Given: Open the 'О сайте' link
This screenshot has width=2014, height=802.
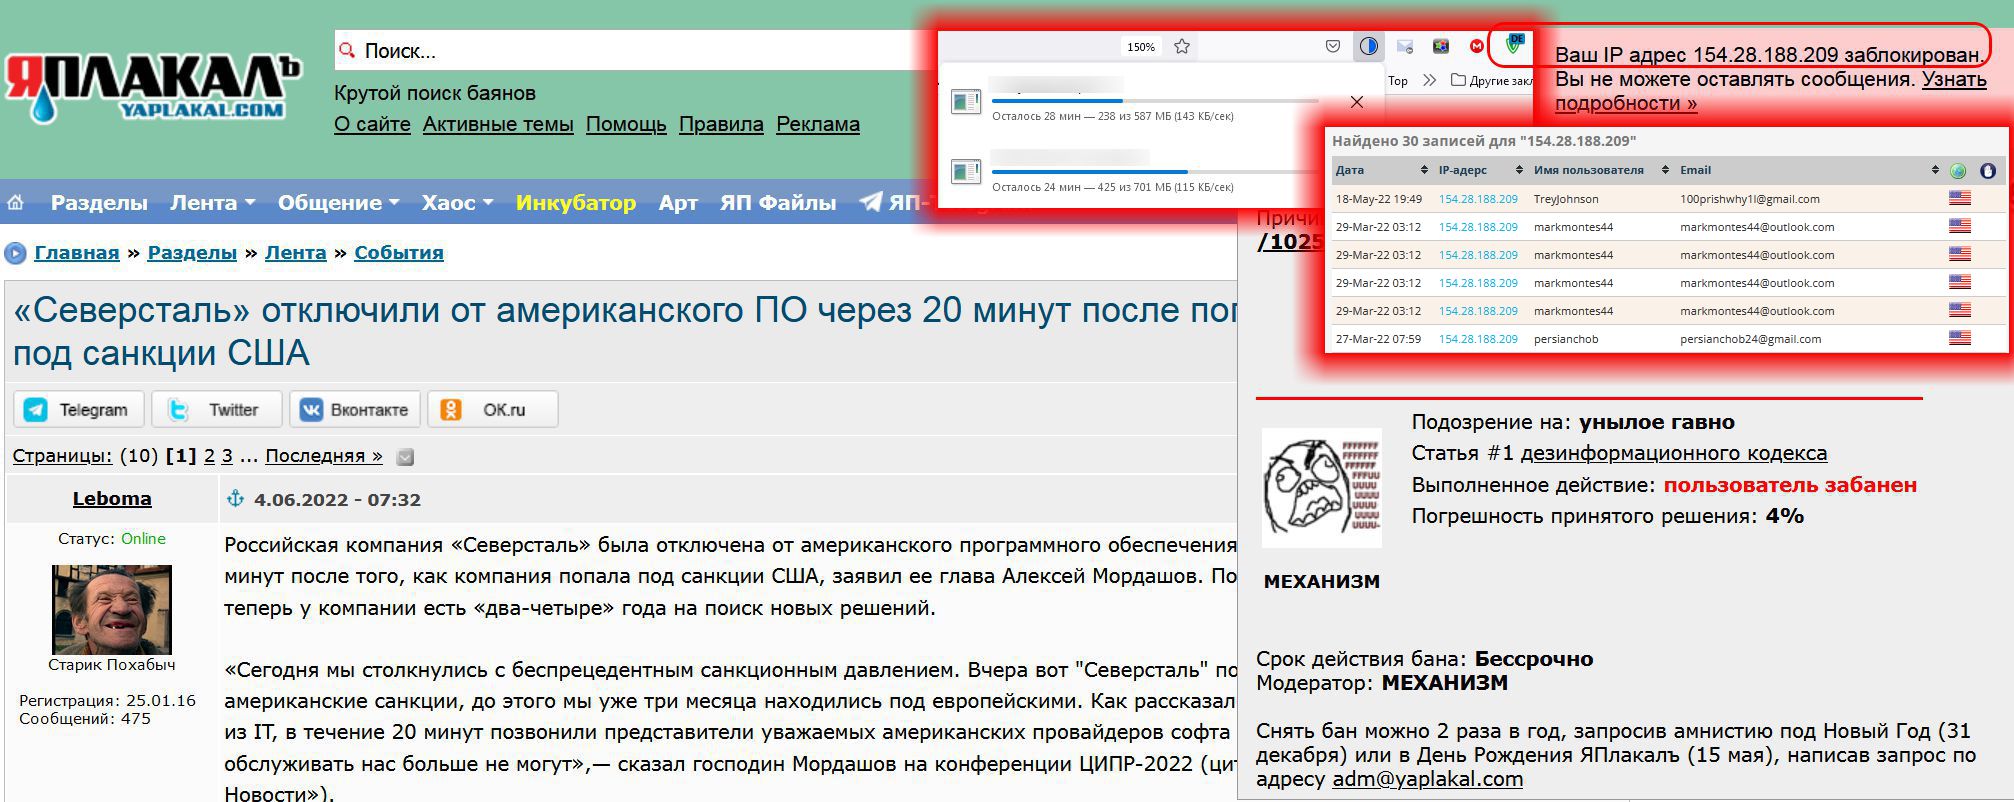Looking at the screenshot, I should click(372, 125).
